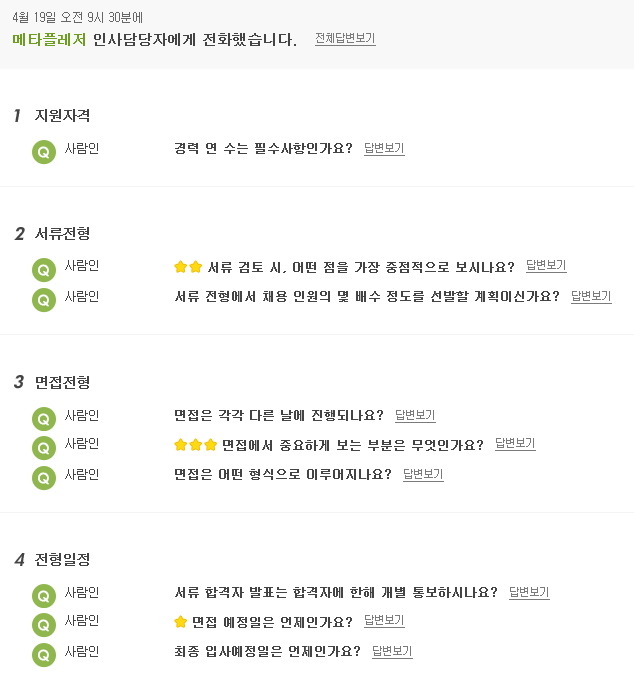Screen dimensions: 634x678
Task: Expand answer for 서류 검토 시 중점적으로 보시나요
Action: pyautogui.click(x=546, y=265)
